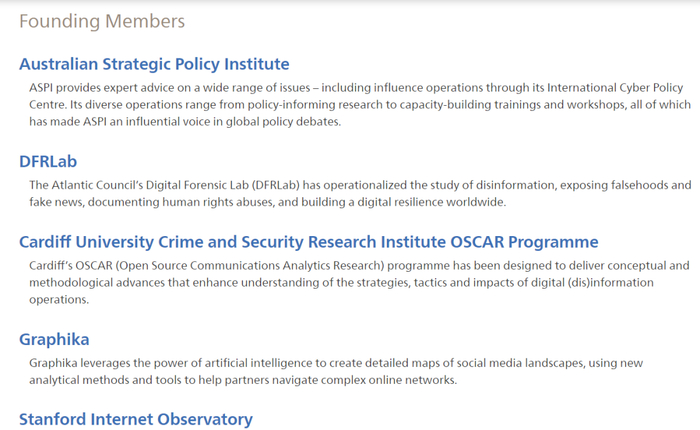Follow the Graphika heading link
The height and width of the screenshot is (430, 700).
click(54, 339)
